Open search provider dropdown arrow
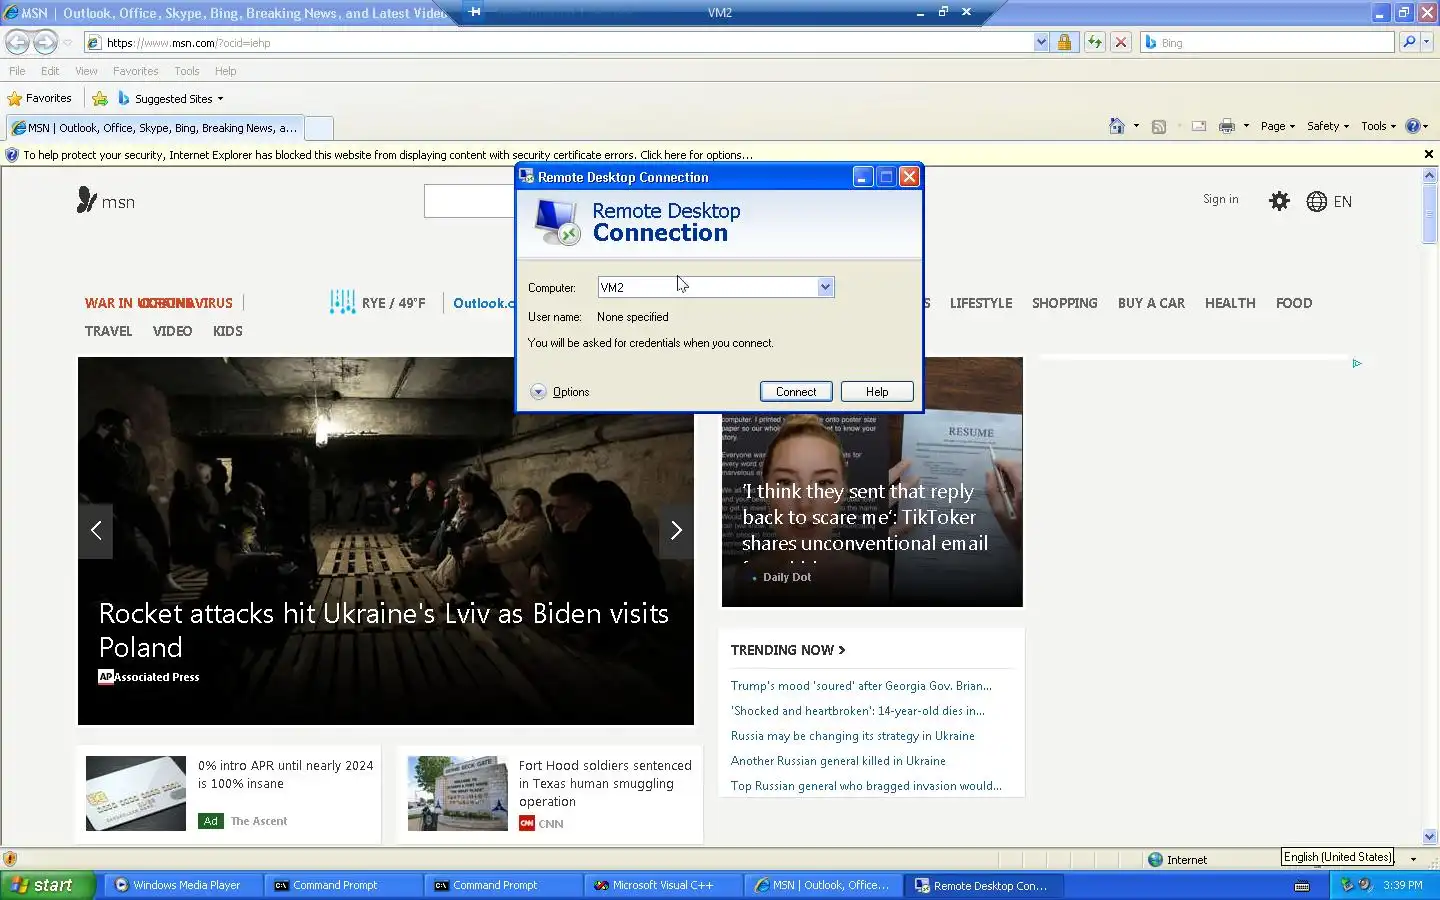This screenshot has height=900, width=1440. pos(1427,42)
